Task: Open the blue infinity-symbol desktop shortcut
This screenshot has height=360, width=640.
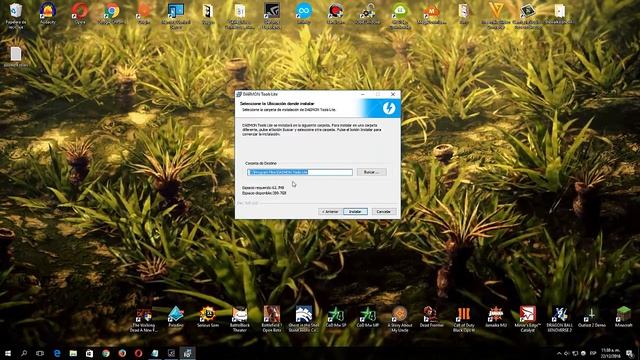Action: coord(304,13)
